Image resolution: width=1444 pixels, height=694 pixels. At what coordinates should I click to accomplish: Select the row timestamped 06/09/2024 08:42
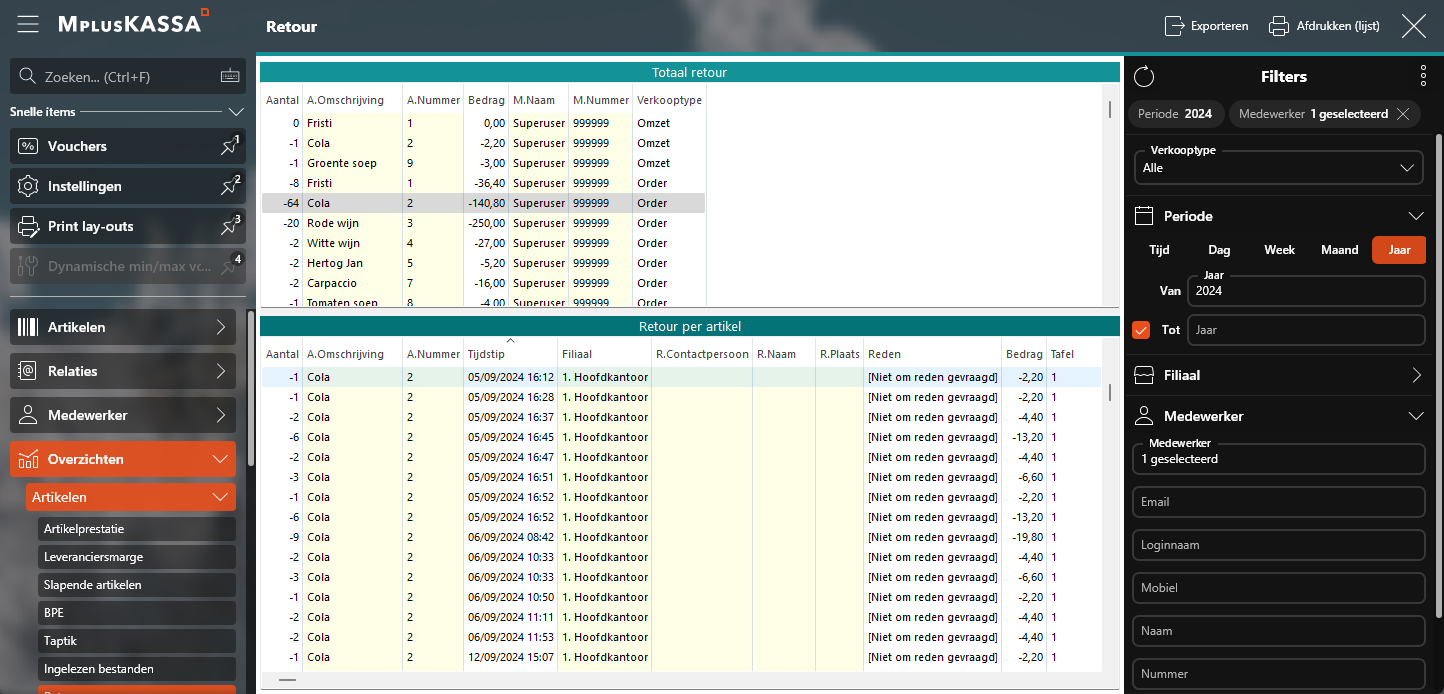(x=681, y=537)
